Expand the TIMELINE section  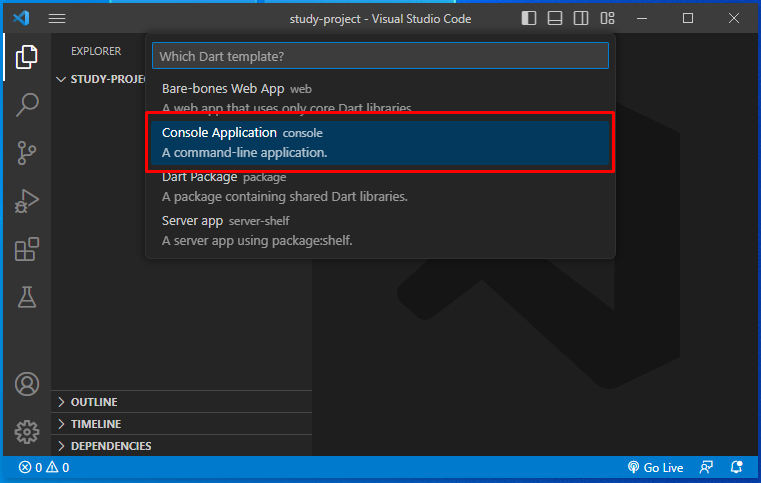(182, 424)
